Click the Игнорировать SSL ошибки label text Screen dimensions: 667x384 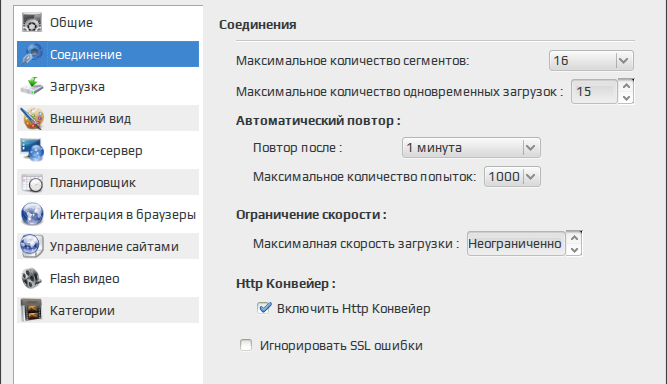click(341, 345)
